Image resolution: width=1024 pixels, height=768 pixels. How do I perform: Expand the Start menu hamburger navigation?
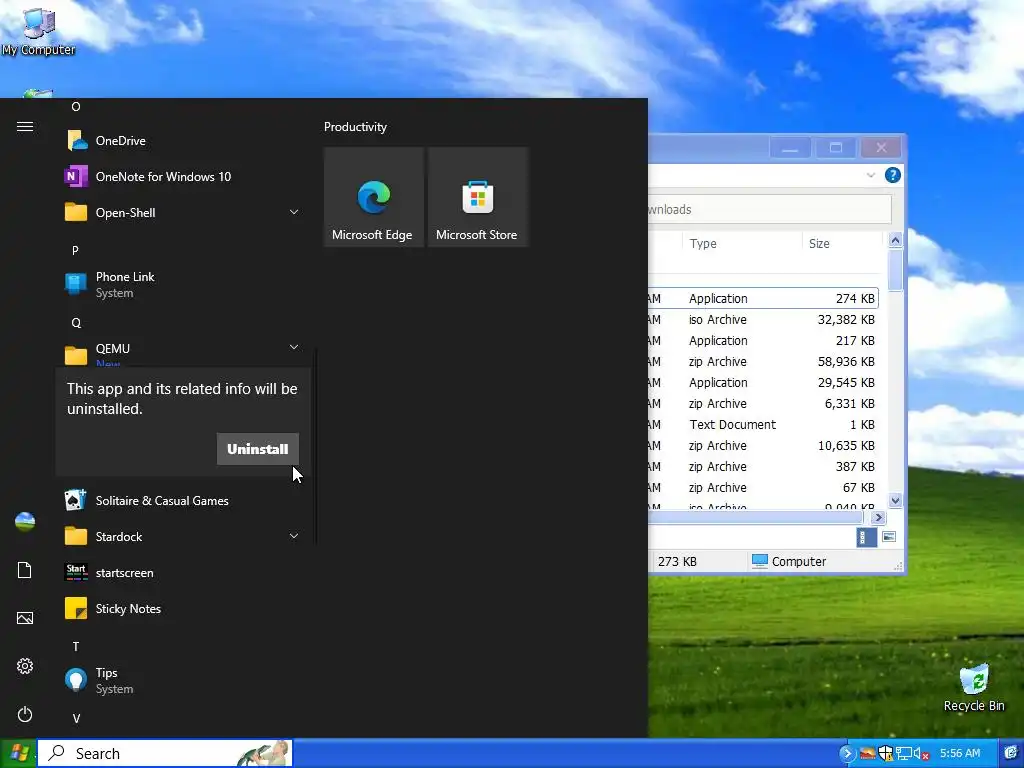click(25, 126)
